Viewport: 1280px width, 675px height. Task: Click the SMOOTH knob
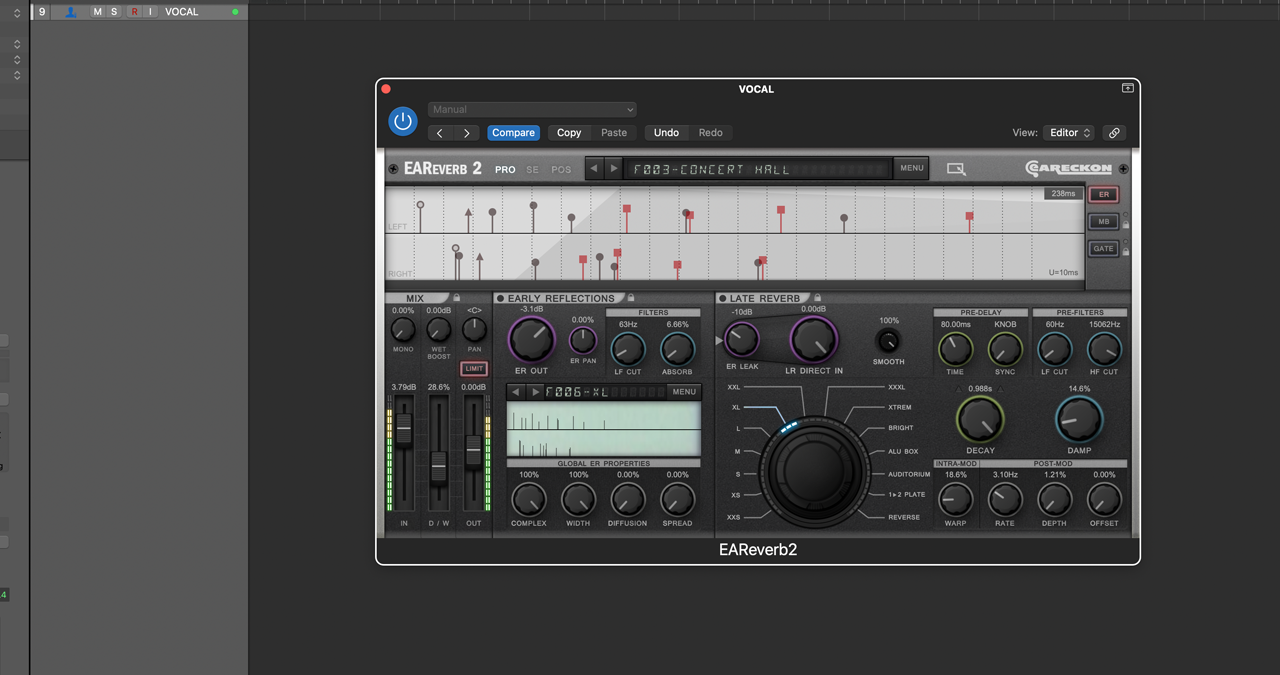click(888, 340)
